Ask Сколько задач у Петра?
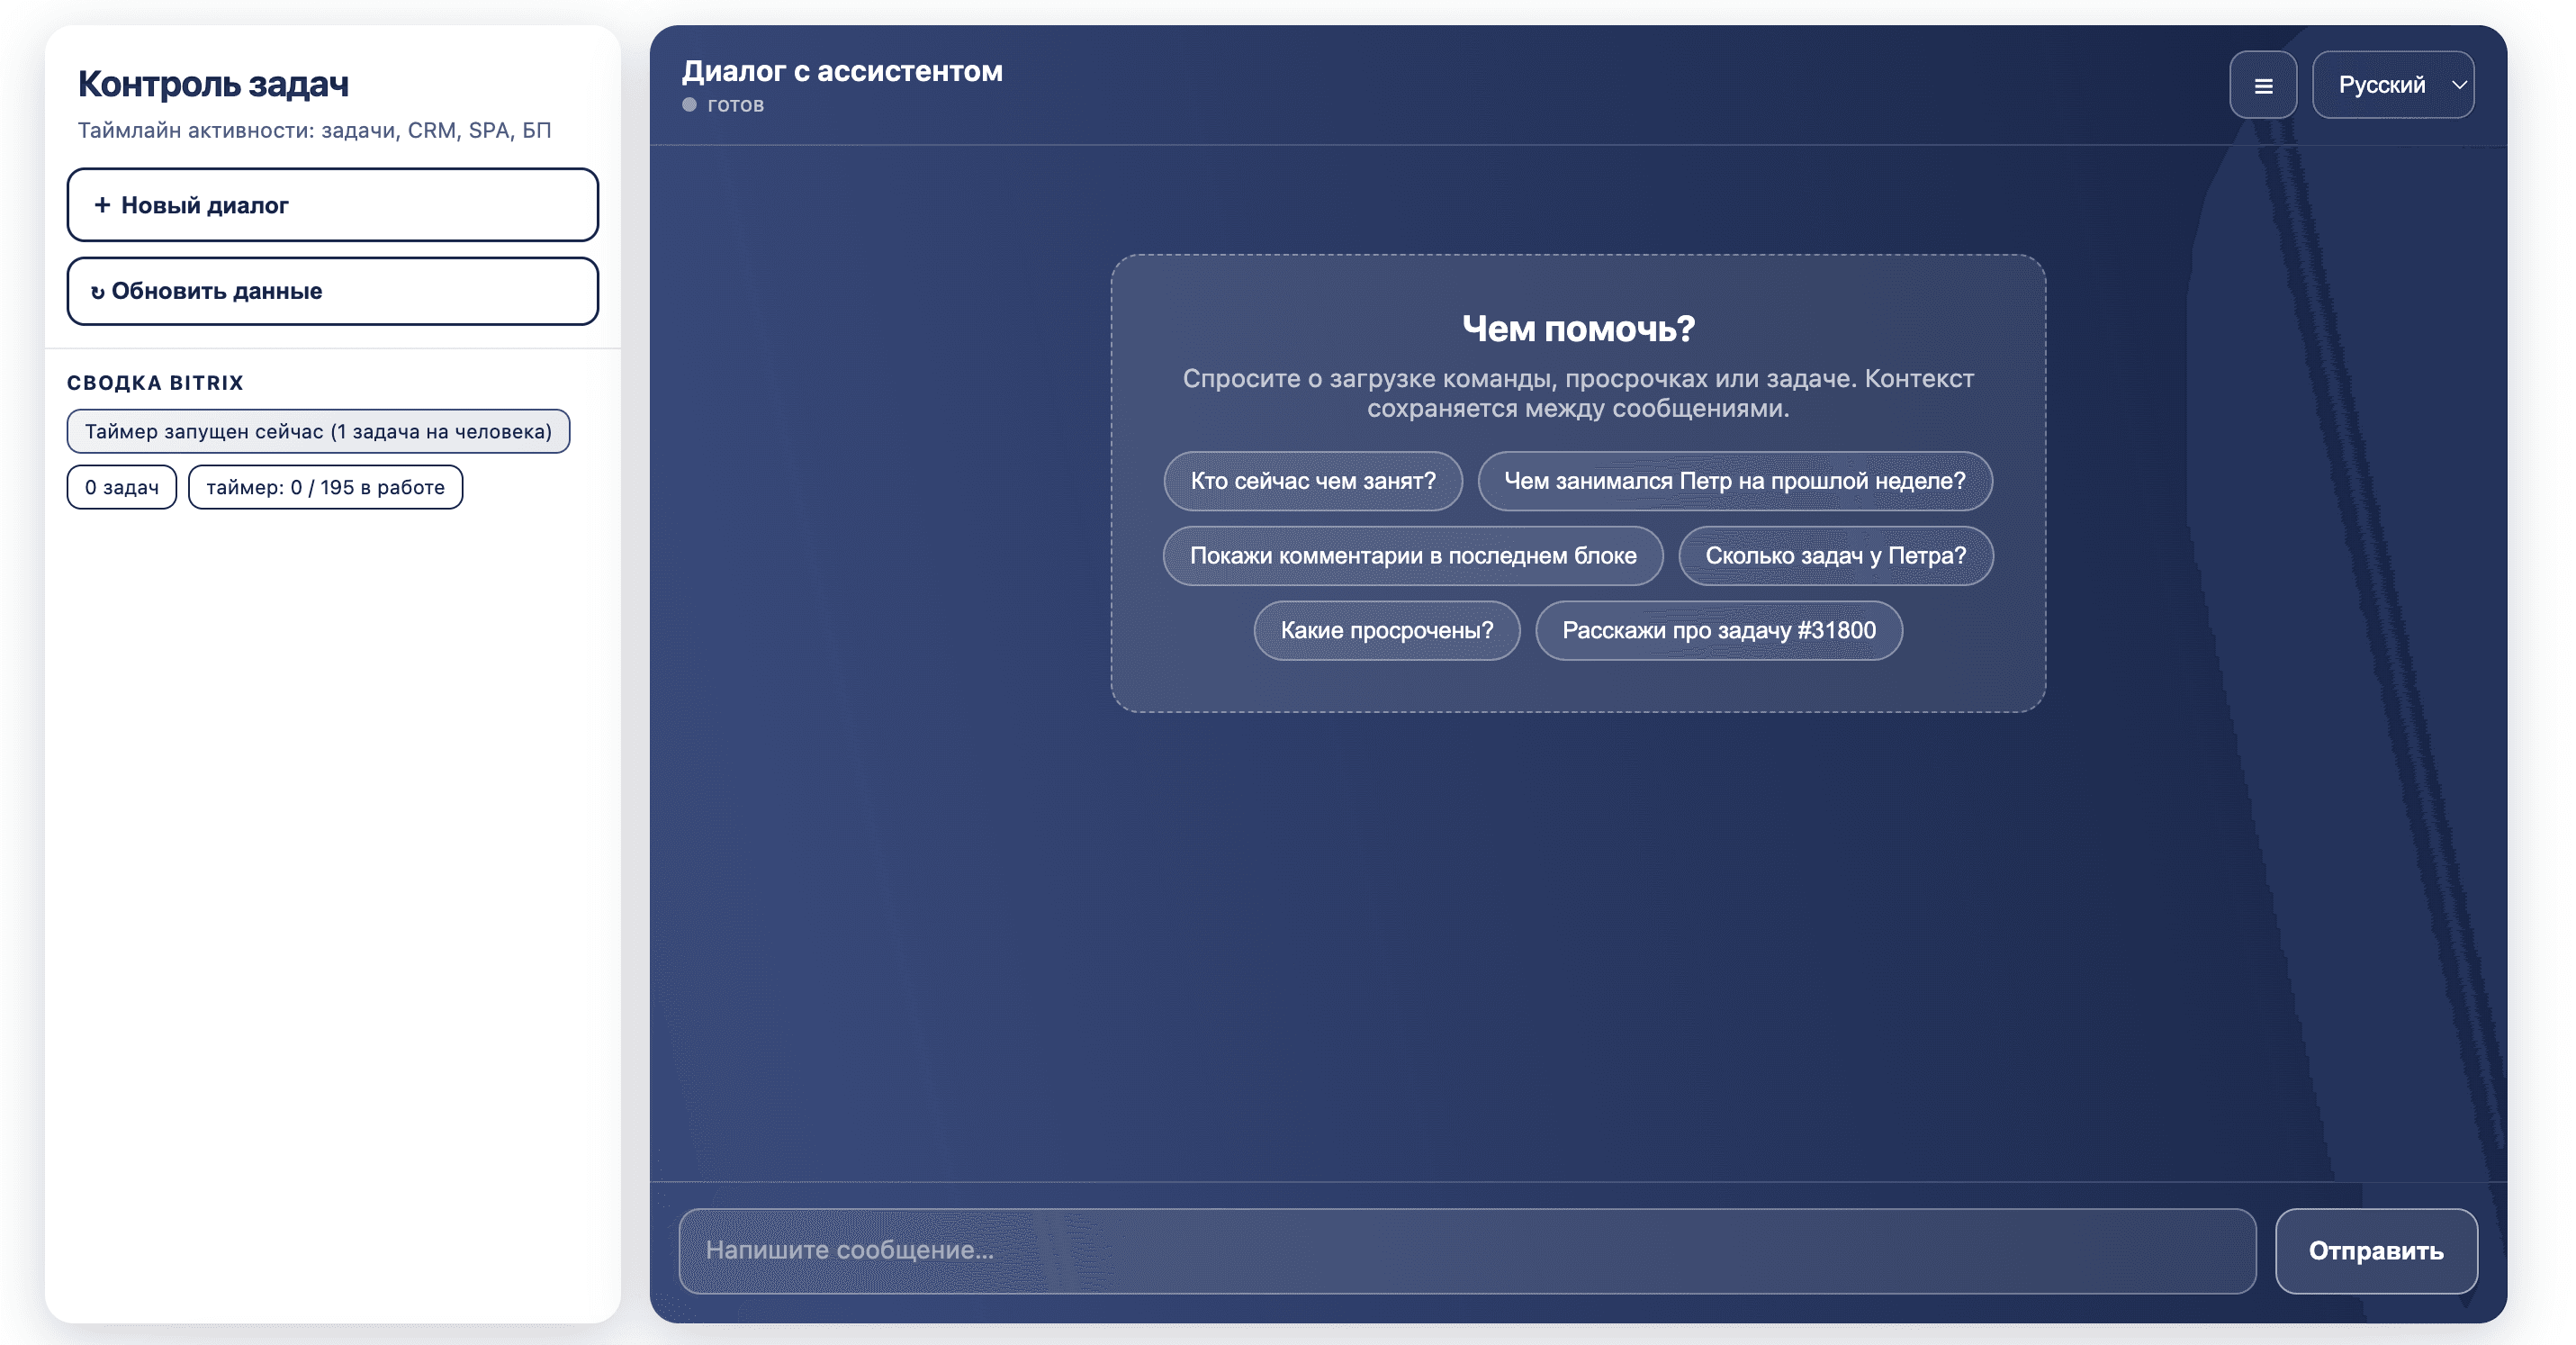The height and width of the screenshot is (1345, 2576). pos(1836,556)
